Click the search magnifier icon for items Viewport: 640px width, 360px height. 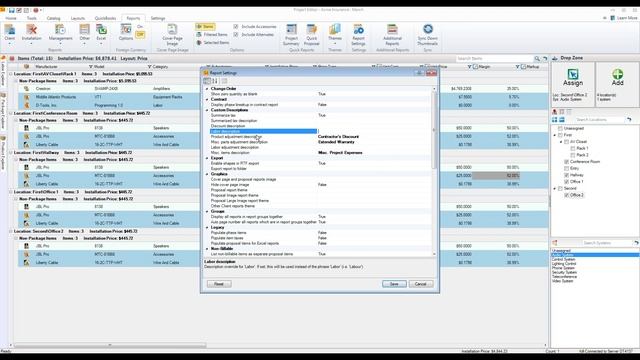point(537,59)
